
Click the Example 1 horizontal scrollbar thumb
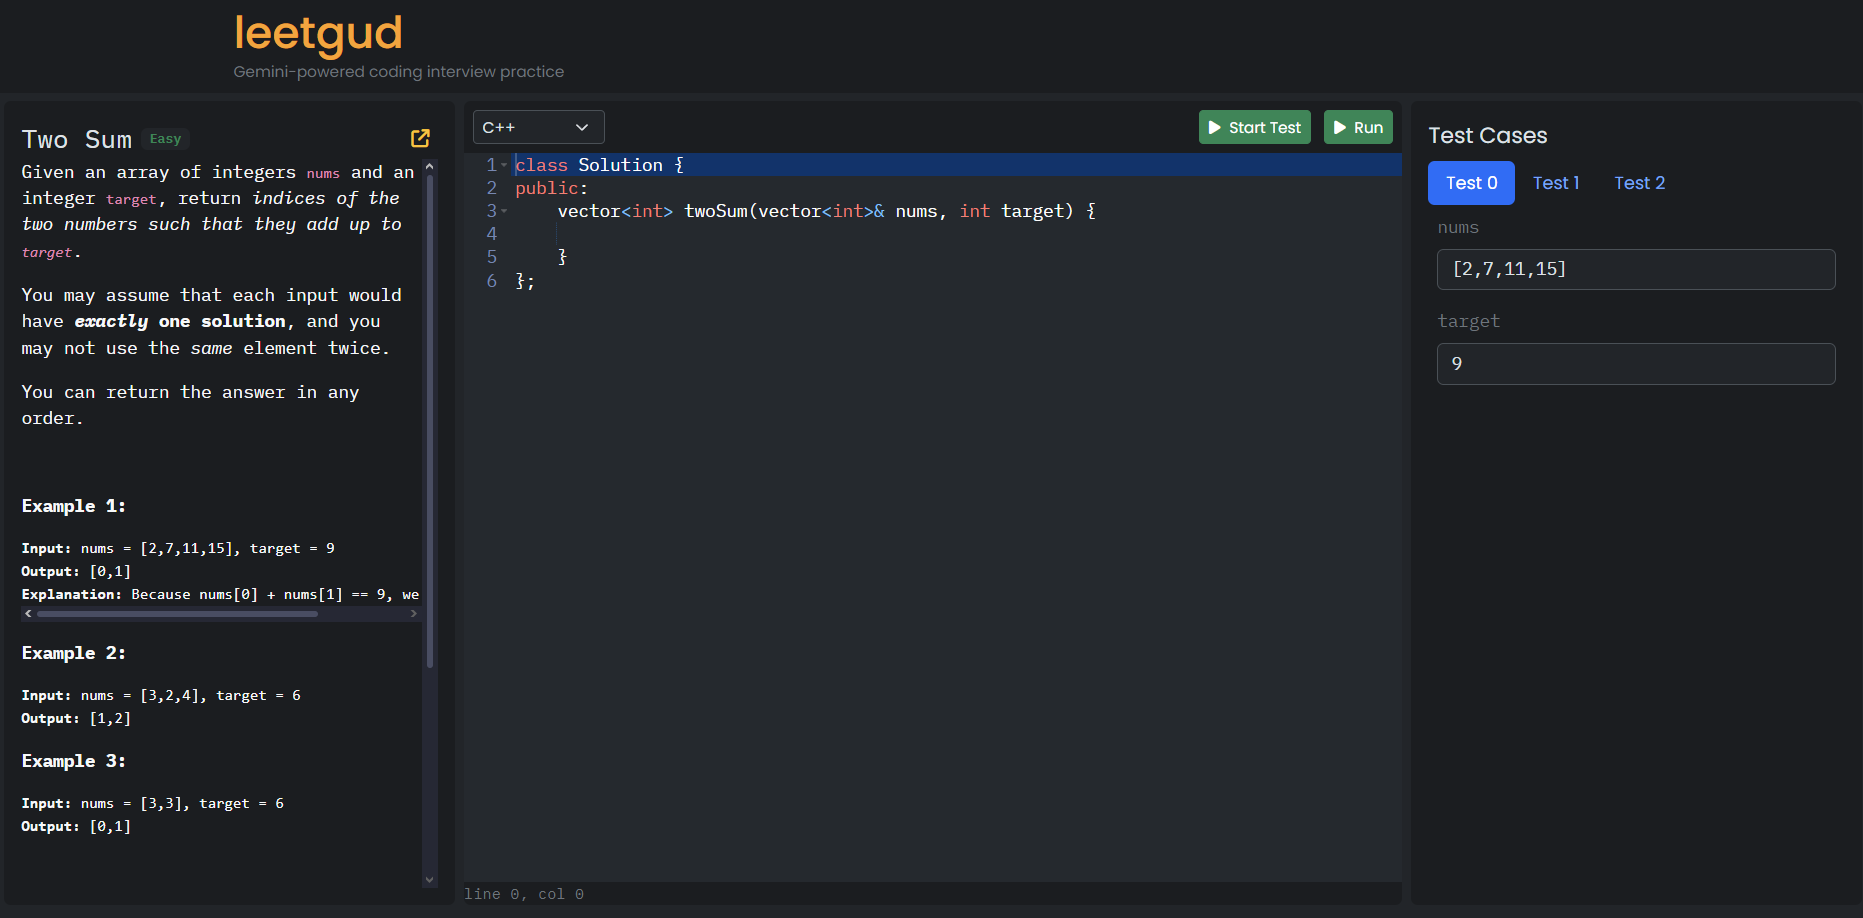pos(177,614)
